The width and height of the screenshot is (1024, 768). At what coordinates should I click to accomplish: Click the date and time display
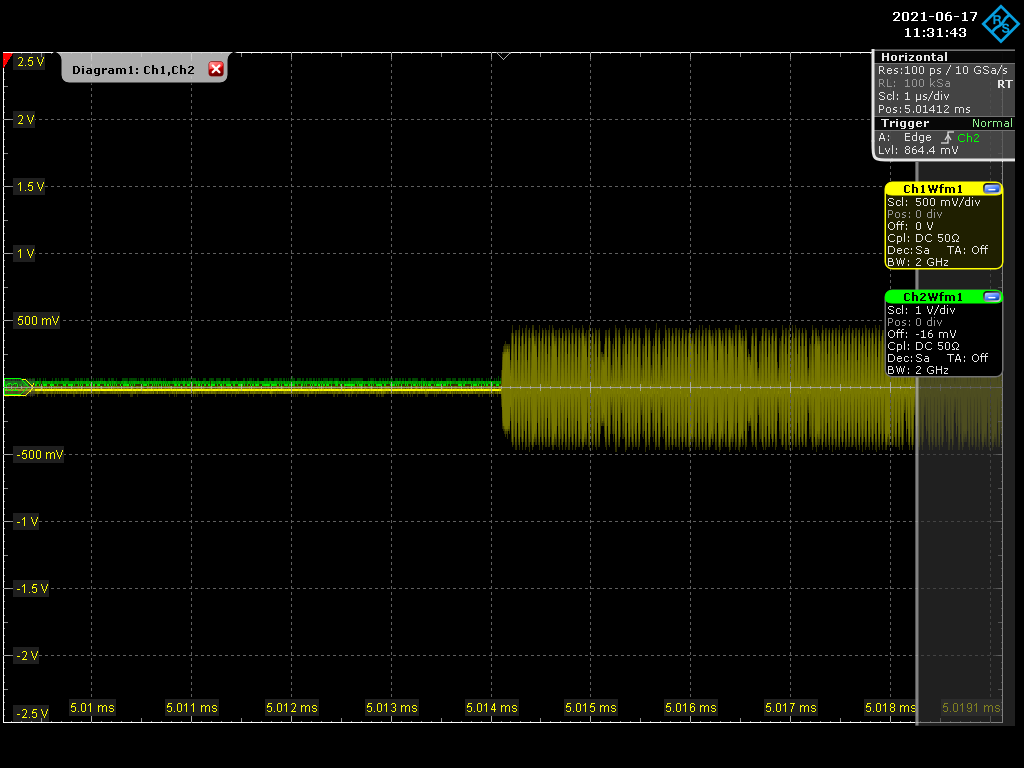click(x=935, y=25)
